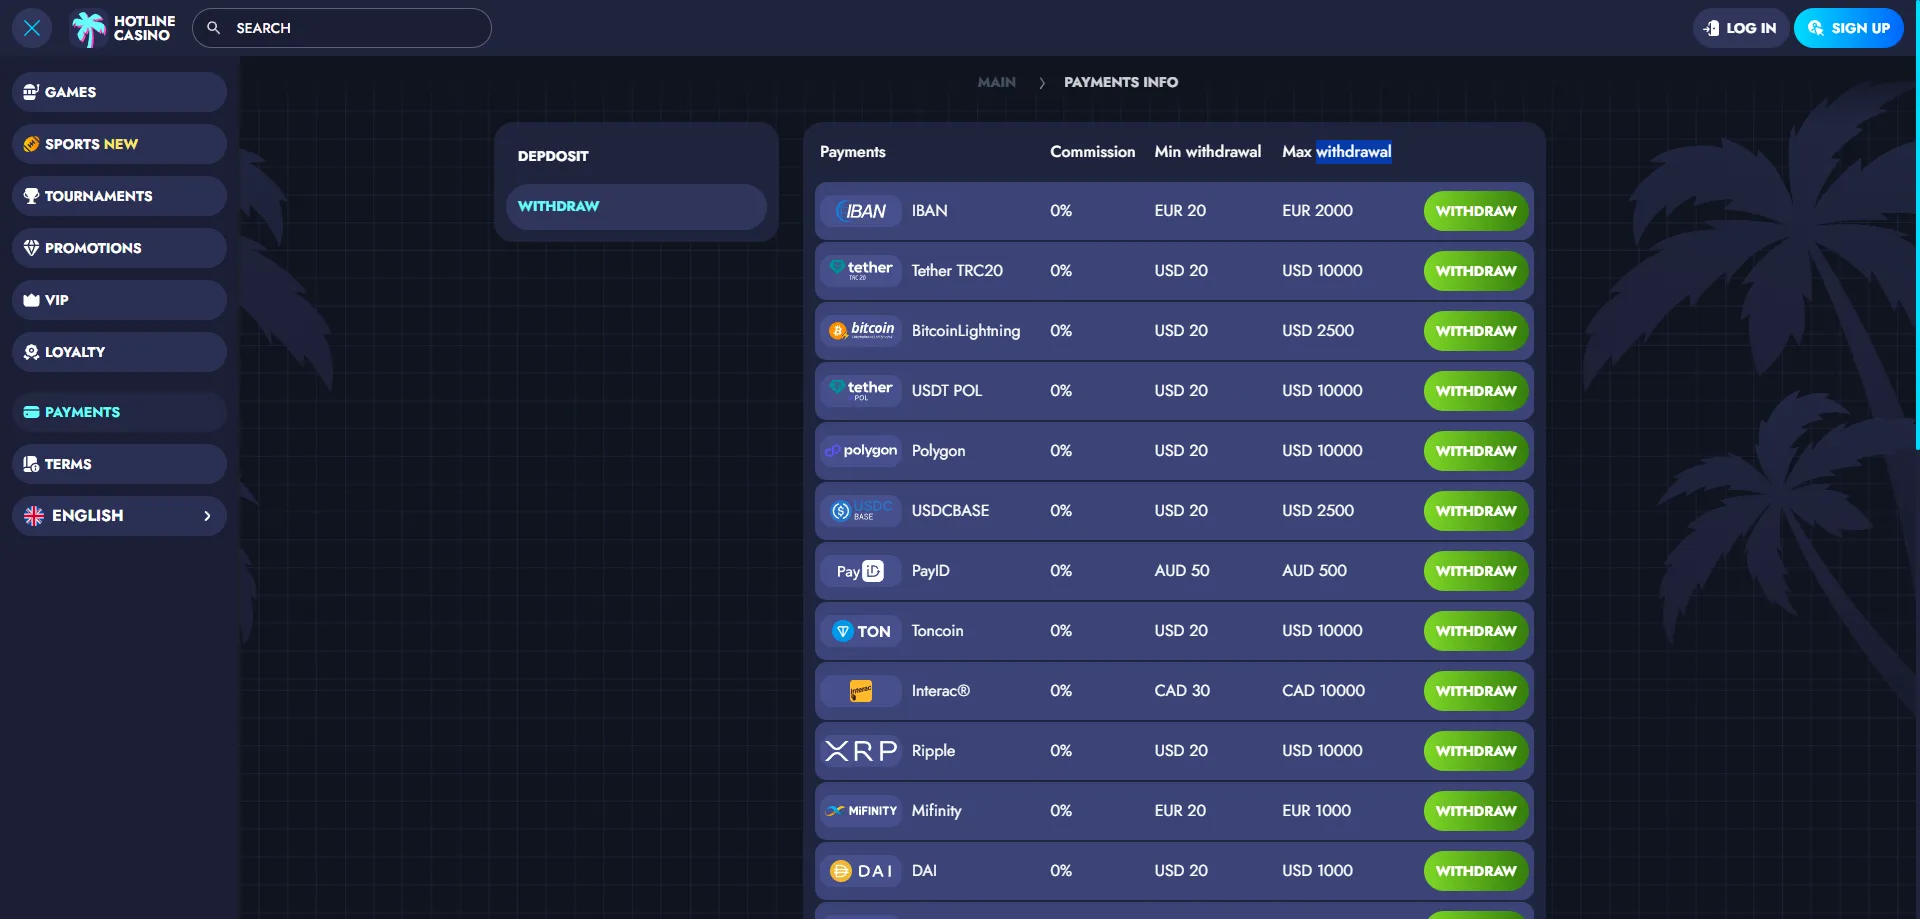Open the Promotions menu item

coord(119,248)
